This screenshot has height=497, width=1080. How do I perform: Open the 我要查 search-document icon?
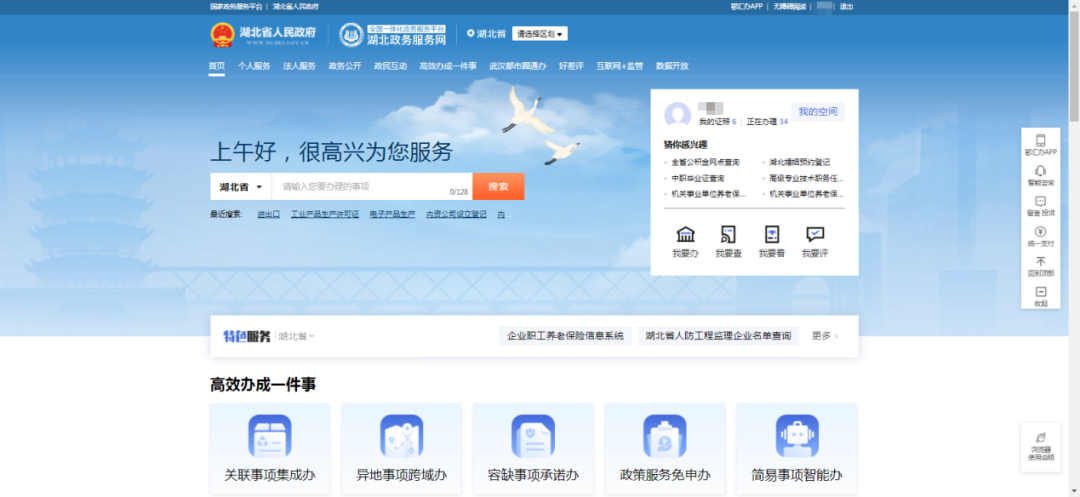point(728,234)
